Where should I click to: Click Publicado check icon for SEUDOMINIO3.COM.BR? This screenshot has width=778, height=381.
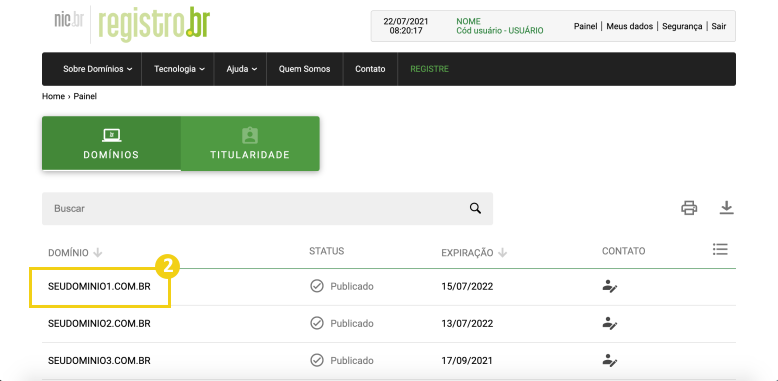pos(317,360)
